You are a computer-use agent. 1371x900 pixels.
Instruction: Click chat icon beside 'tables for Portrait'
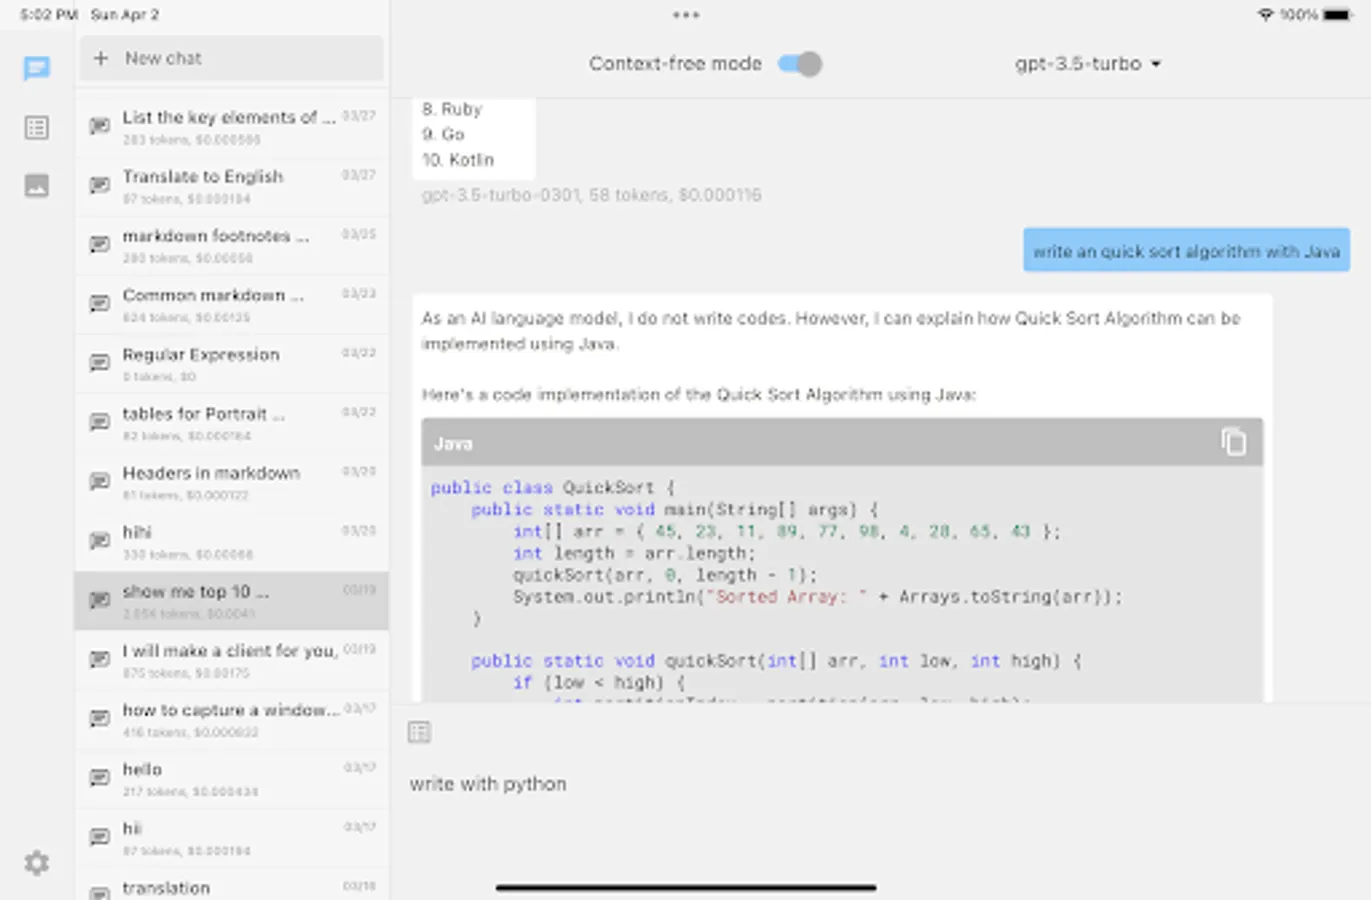(100, 422)
